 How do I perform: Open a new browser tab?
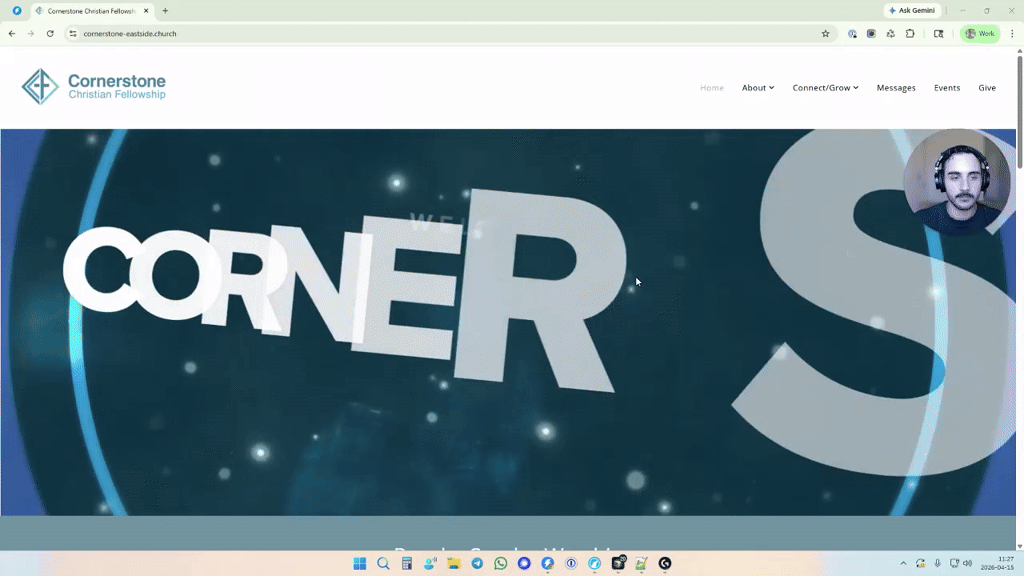pos(165,10)
